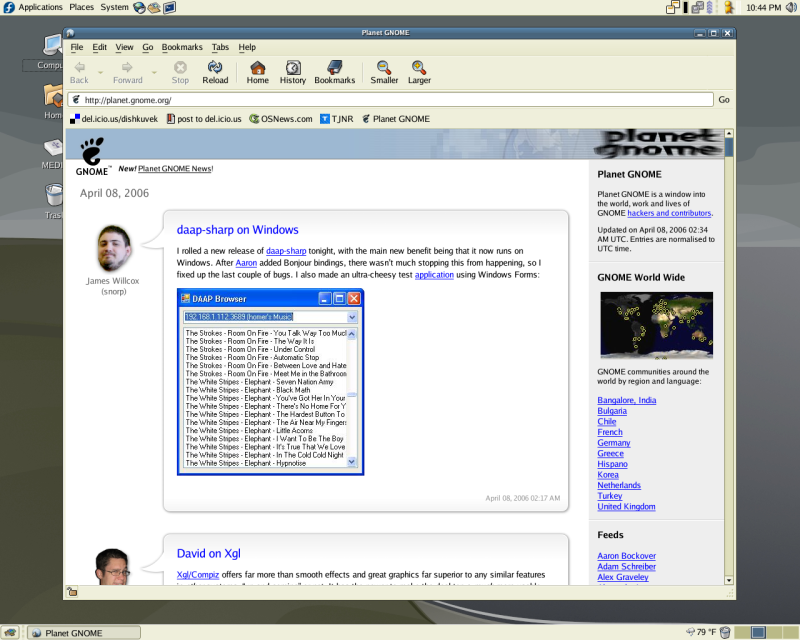Open the Help menu
The height and width of the screenshot is (640, 800).
click(247, 47)
